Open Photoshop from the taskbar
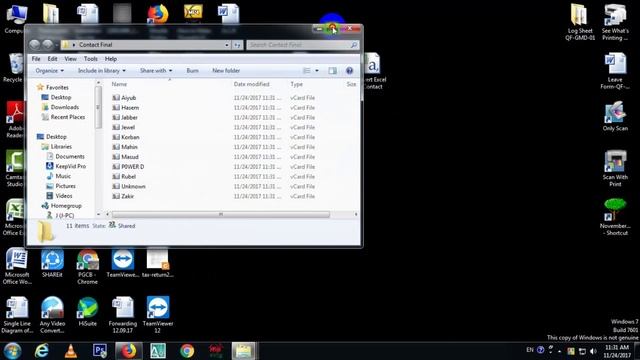Screen dimensions: 640x360 [x=100, y=351]
